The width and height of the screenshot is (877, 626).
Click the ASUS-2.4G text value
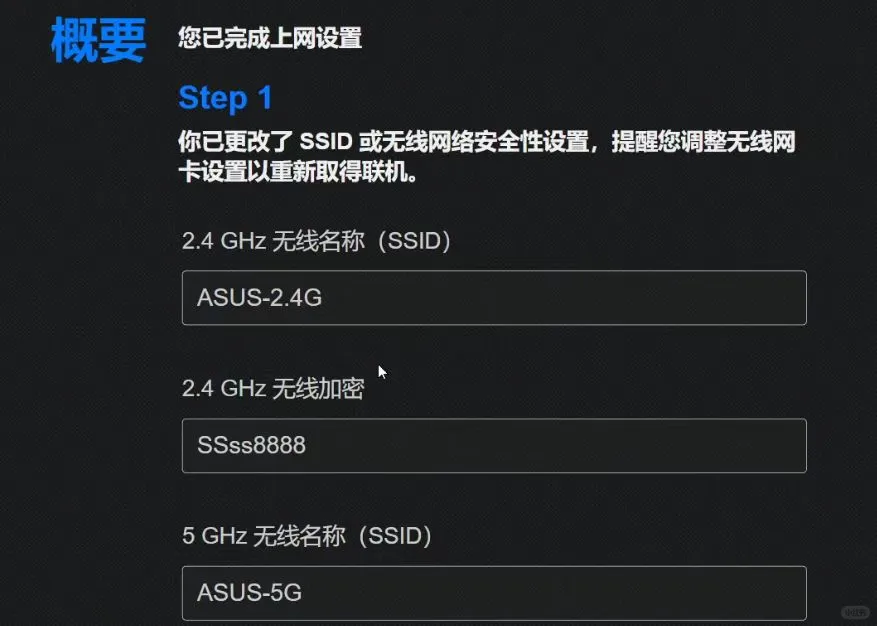[259, 298]
